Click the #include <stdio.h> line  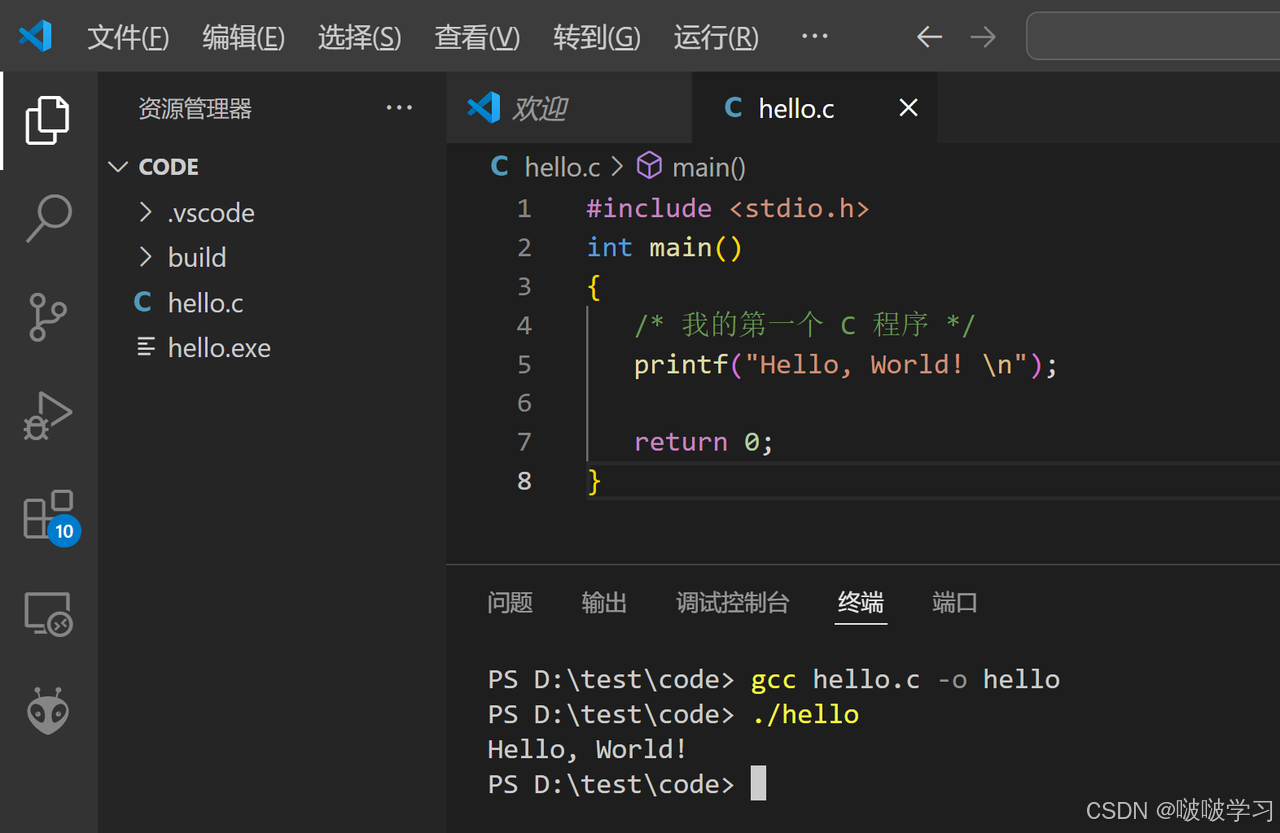coord(728,208)
